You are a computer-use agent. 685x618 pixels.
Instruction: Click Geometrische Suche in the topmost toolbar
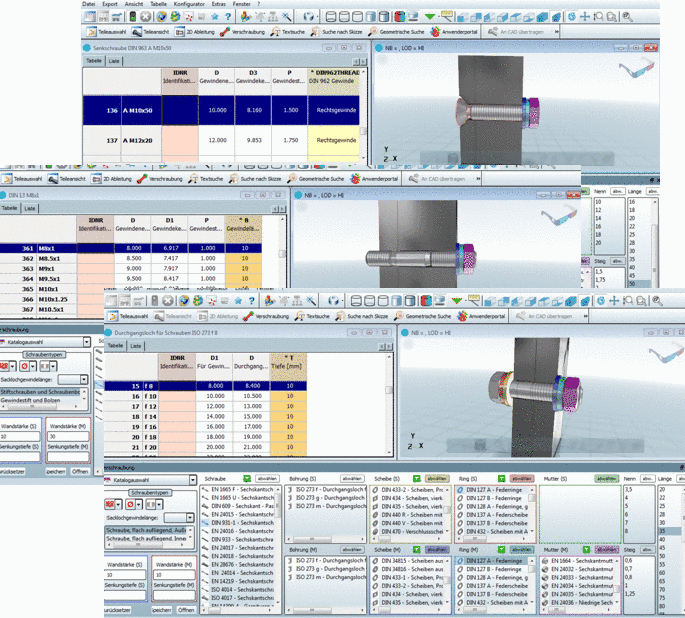(x=396, y=32)
